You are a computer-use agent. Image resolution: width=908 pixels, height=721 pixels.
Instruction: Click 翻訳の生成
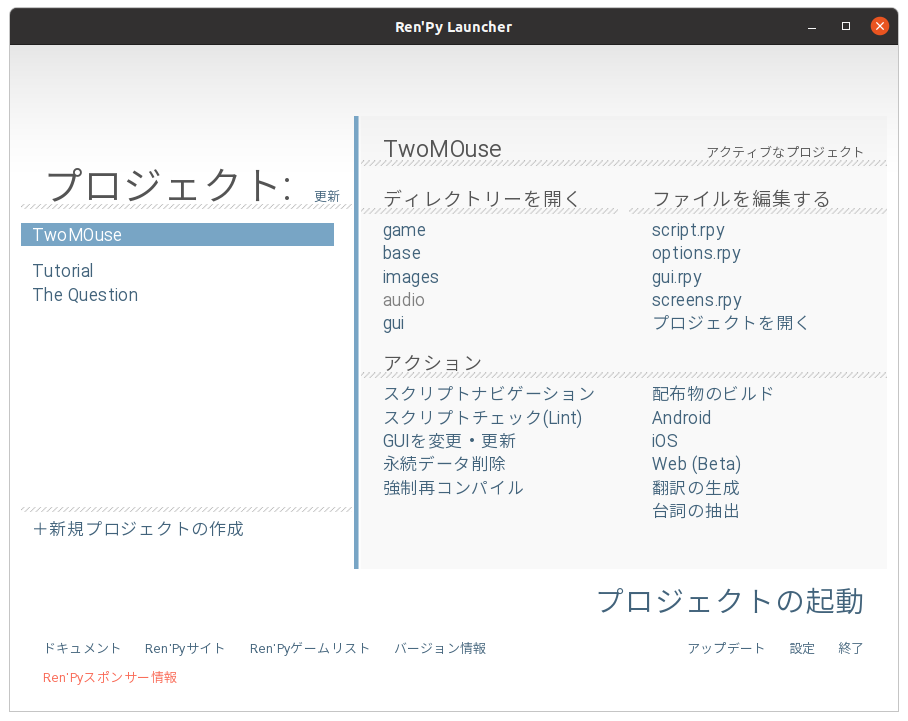[695, 488]
